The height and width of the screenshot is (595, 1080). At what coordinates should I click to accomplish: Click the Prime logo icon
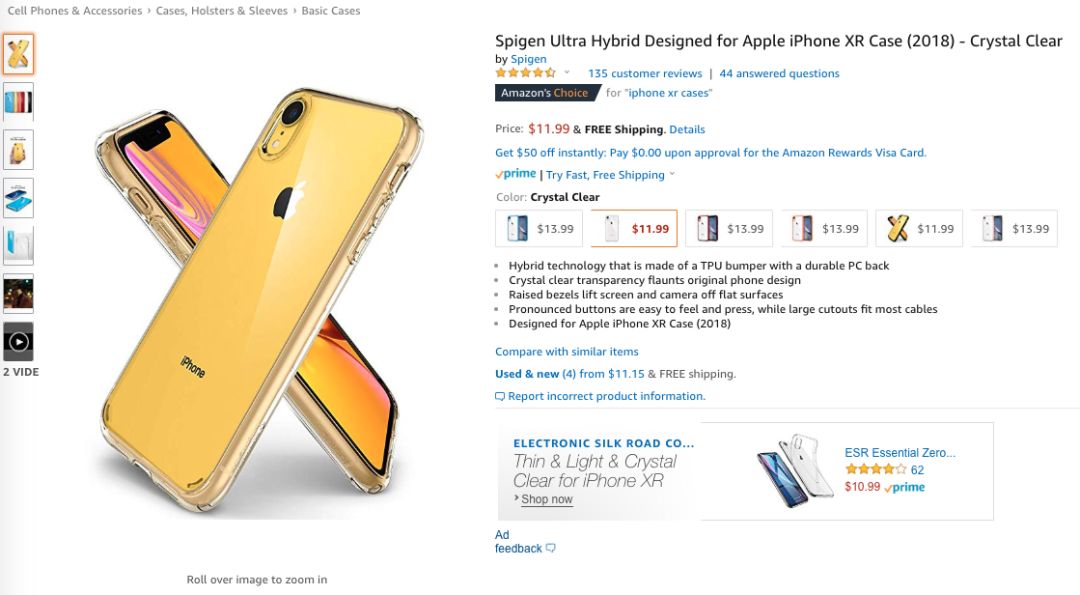pyautogui.click(x=515, y=174)
